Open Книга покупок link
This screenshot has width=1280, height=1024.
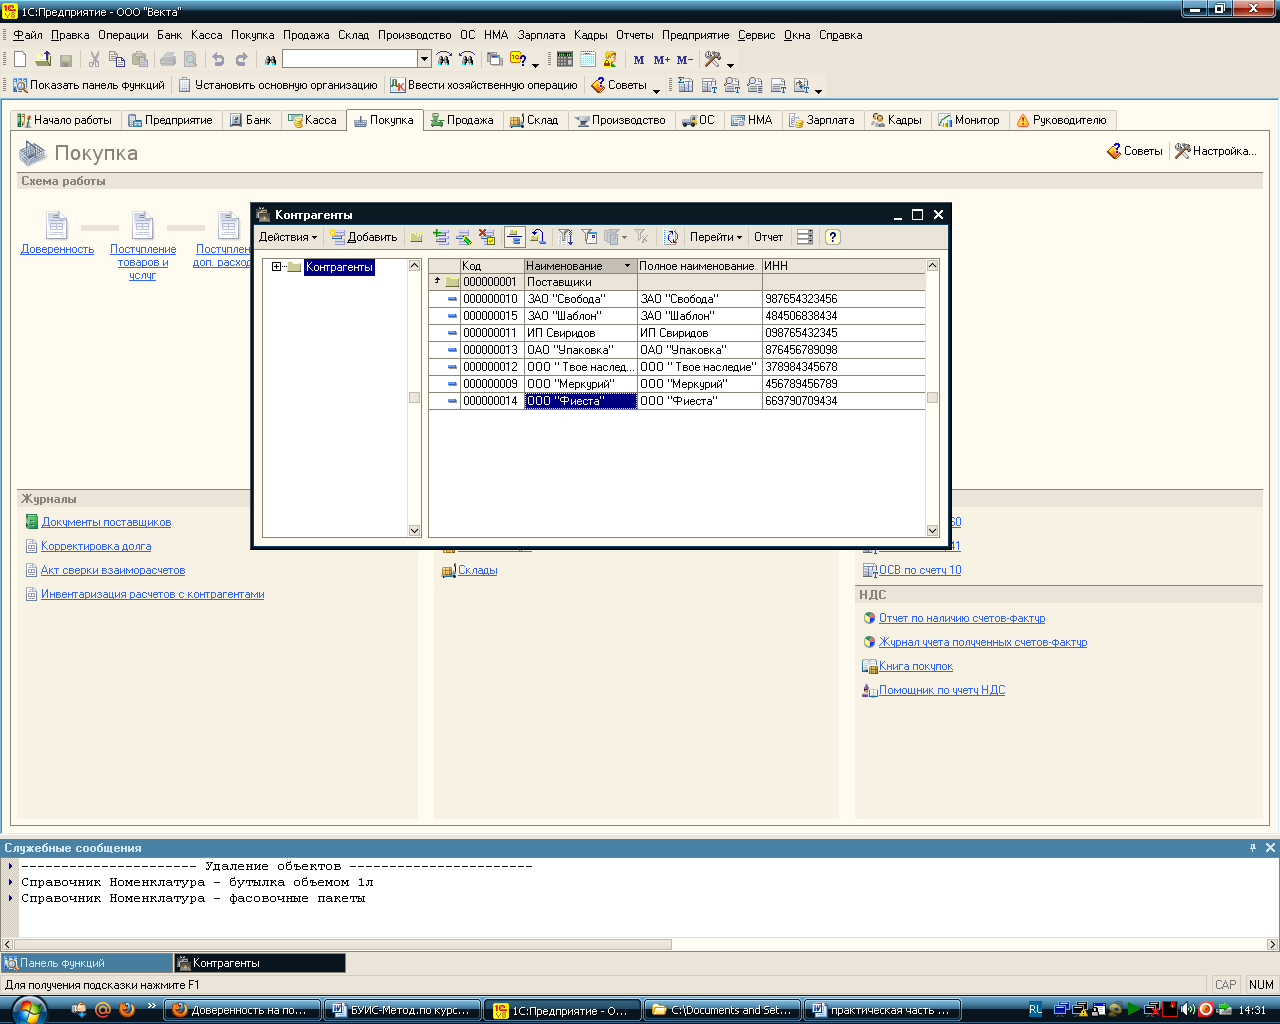click(916, 666)
